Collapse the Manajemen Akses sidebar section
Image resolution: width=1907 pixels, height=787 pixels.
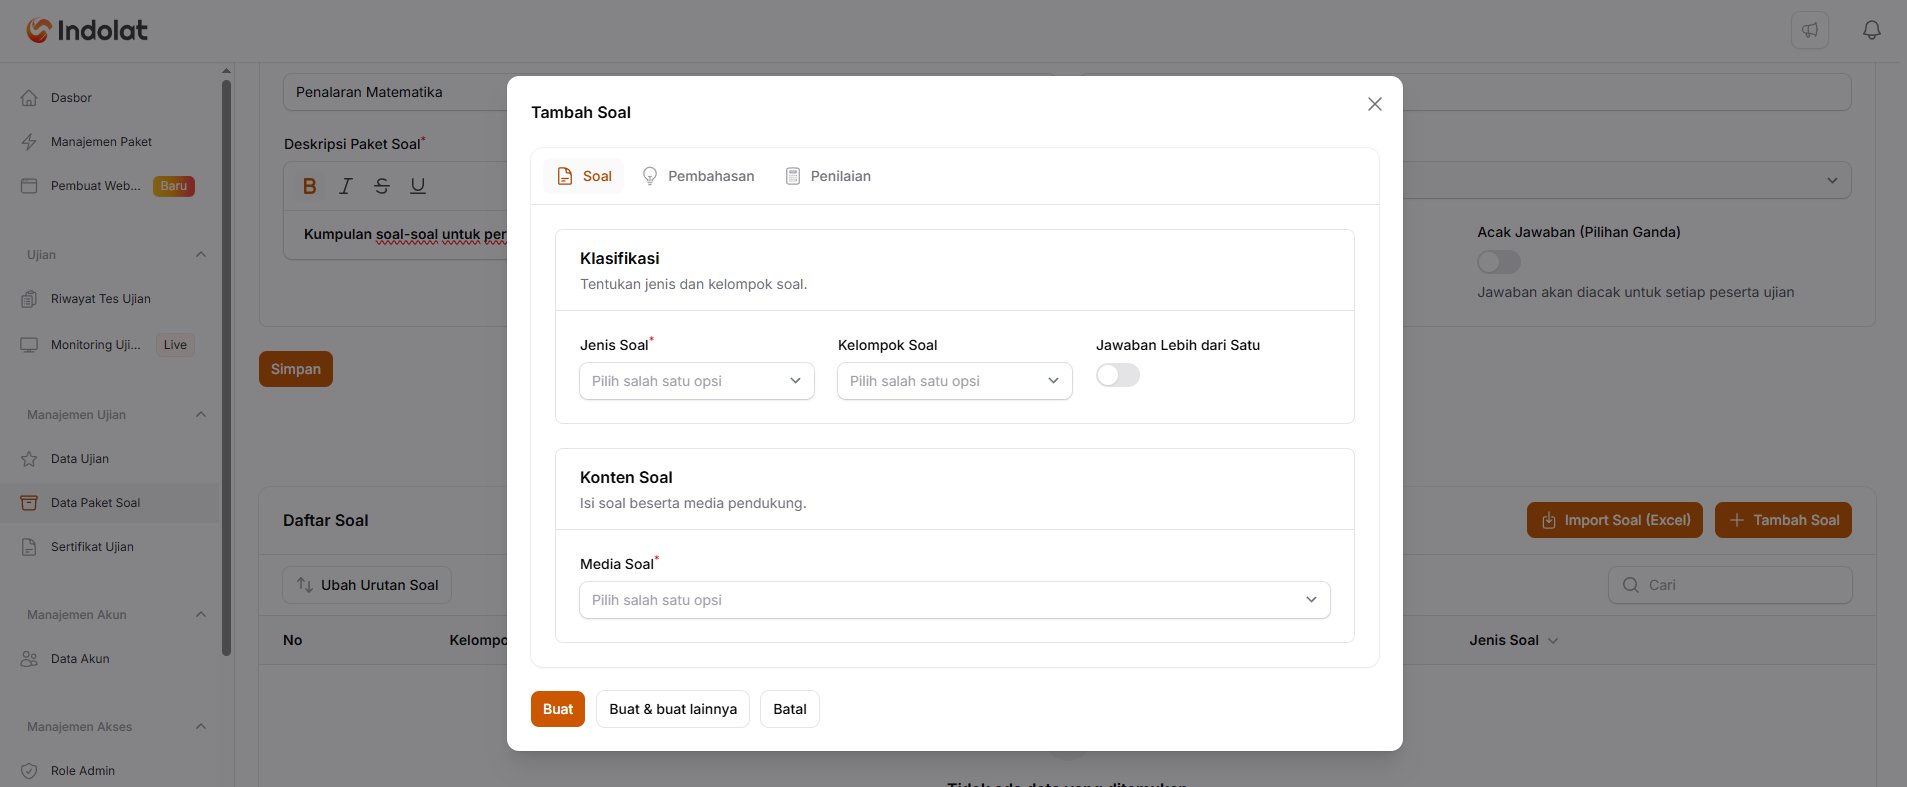pos(201,727)
